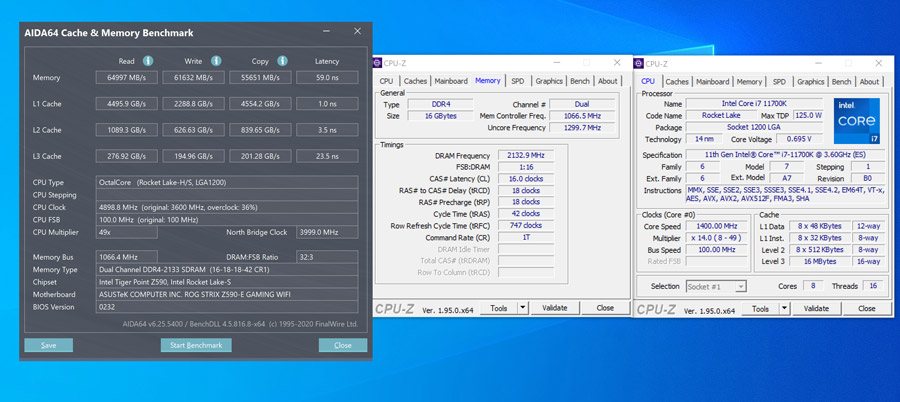
Task: Open Tools dropdown arrow in CPU-Z CPU window
Action: click(x=784, y=309)
